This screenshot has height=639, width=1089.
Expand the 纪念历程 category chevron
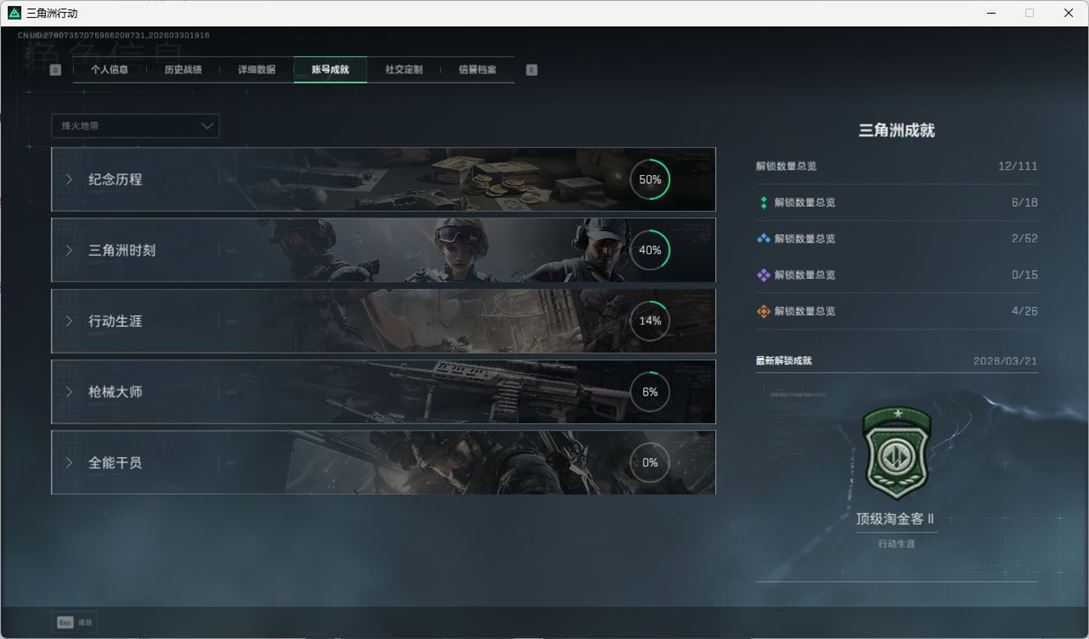pos(69,179)
